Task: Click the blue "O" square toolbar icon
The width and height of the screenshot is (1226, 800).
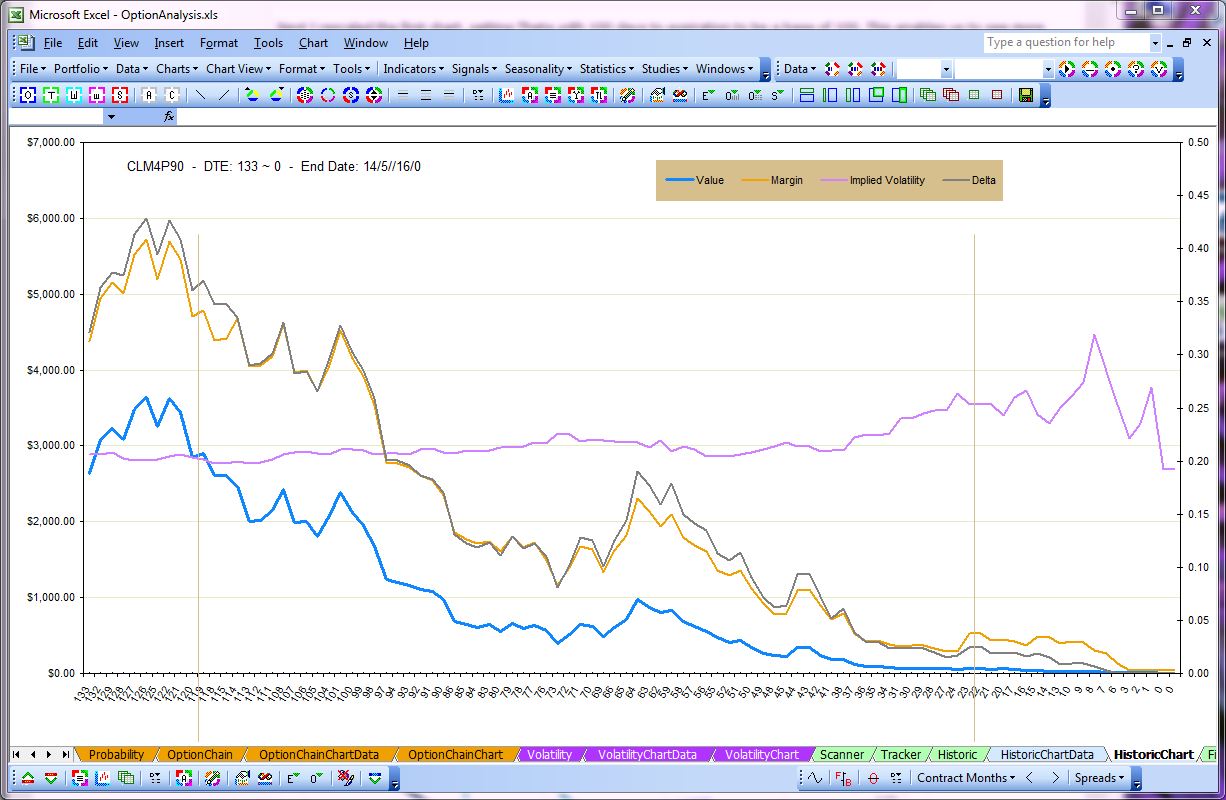Action: pos(28,95)
